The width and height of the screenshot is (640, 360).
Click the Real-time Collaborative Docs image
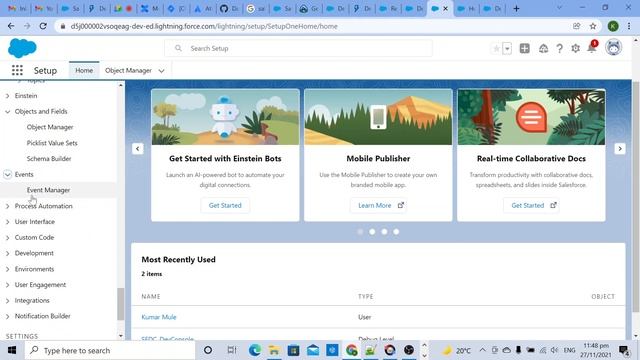pyautogui.click(x=531, y=117)
